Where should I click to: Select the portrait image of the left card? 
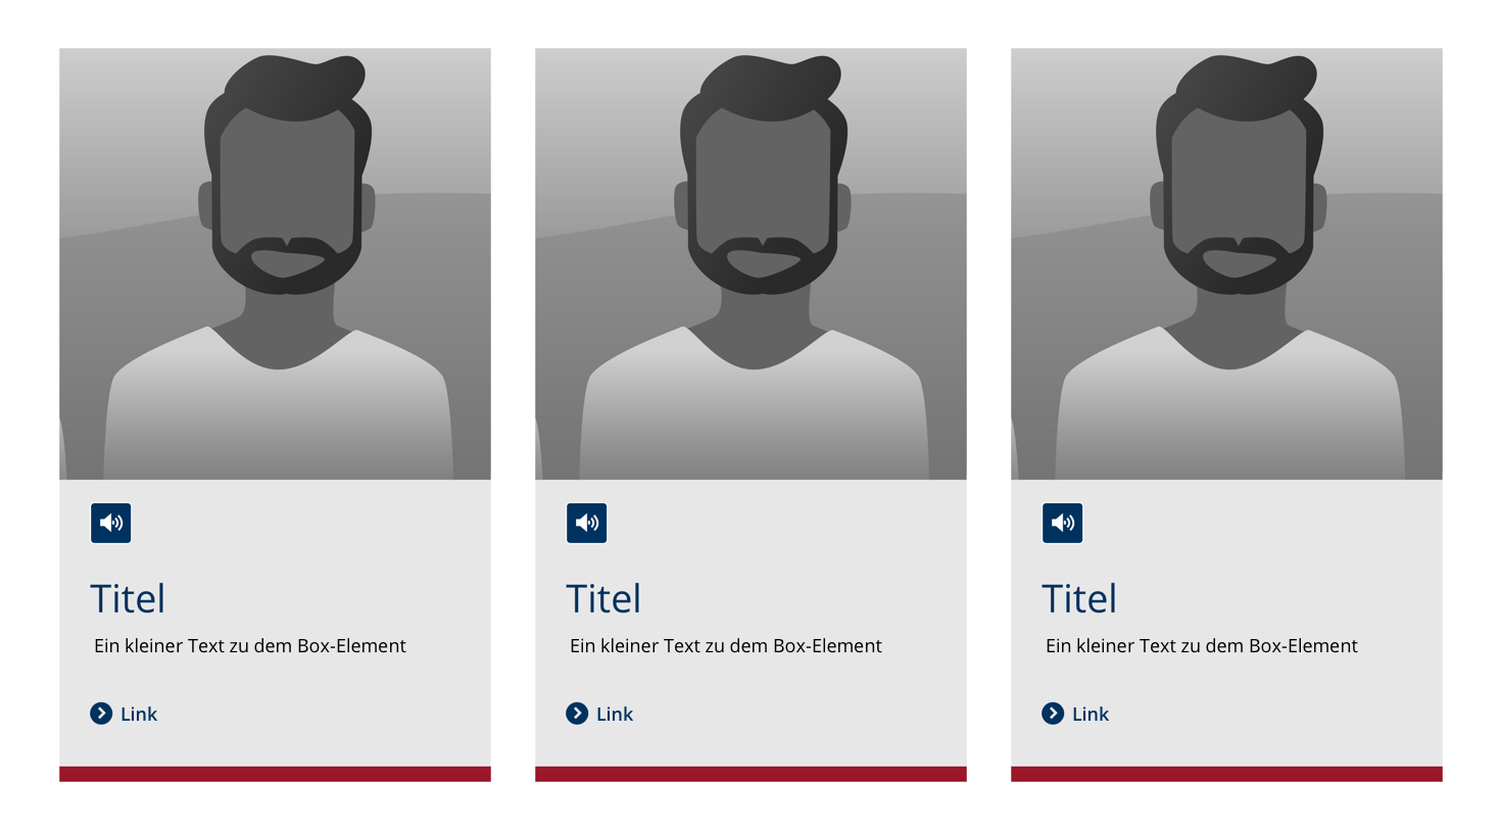(275, 264)
